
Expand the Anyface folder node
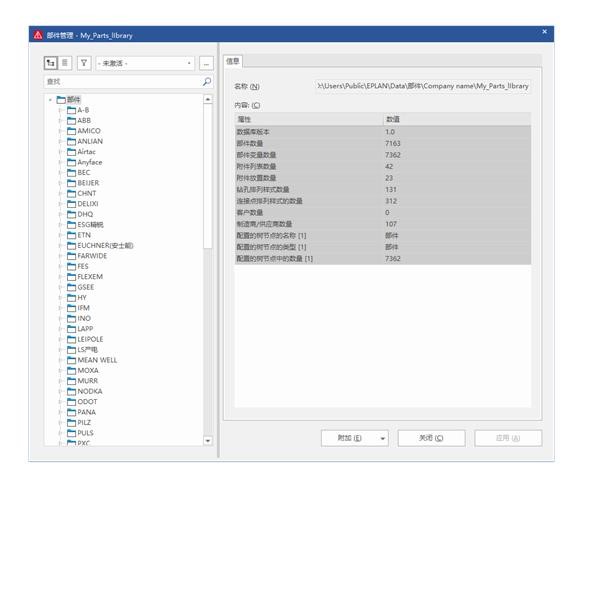(x=60, y=162)
